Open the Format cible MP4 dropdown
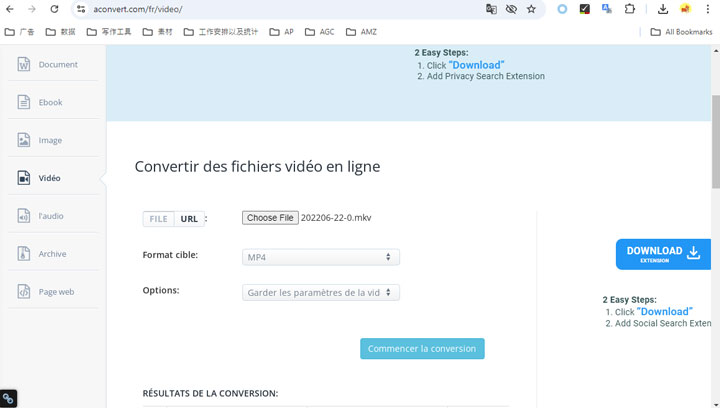This screenshot has width=720, height=408. (321, 257)
